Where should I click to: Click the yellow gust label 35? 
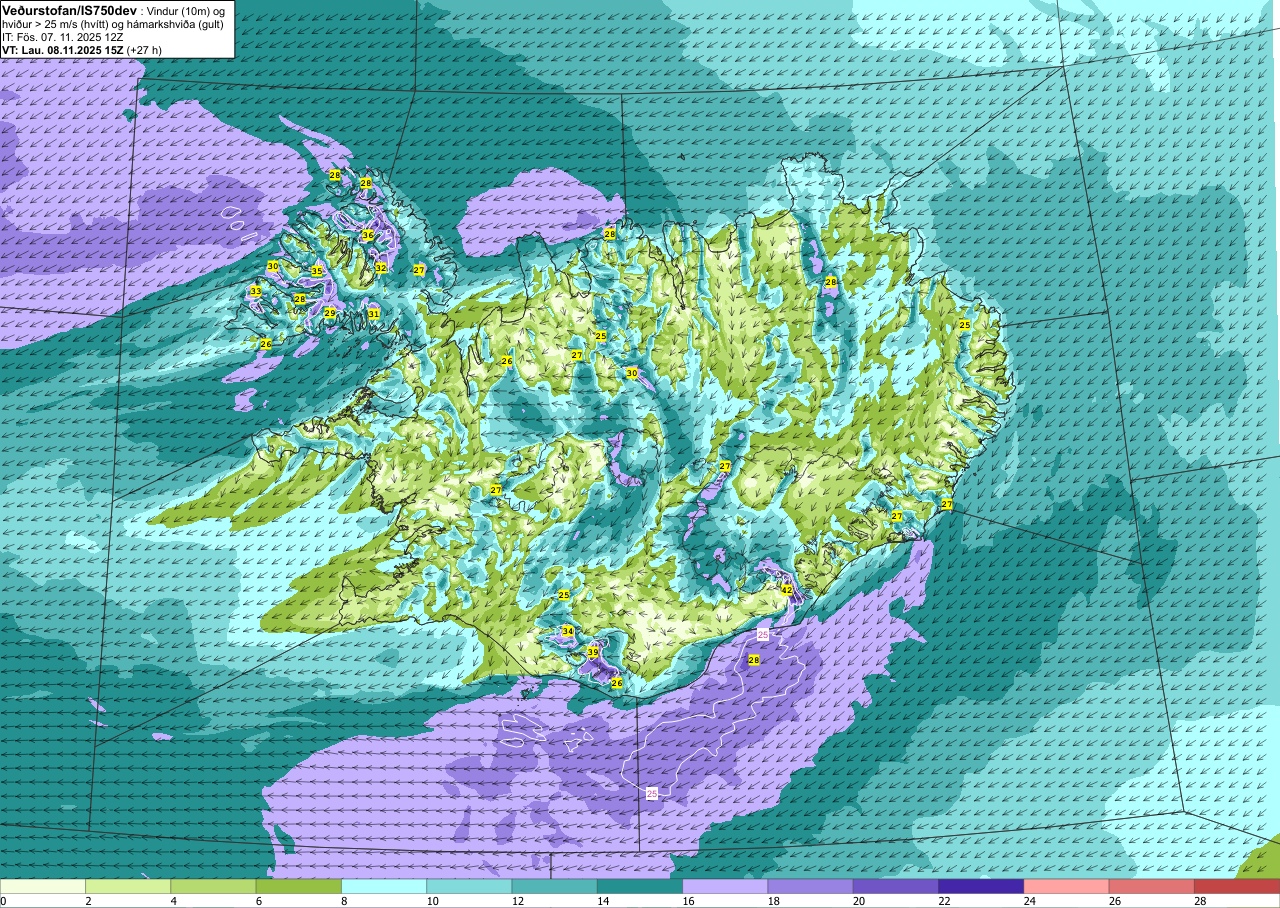[317, 271]
